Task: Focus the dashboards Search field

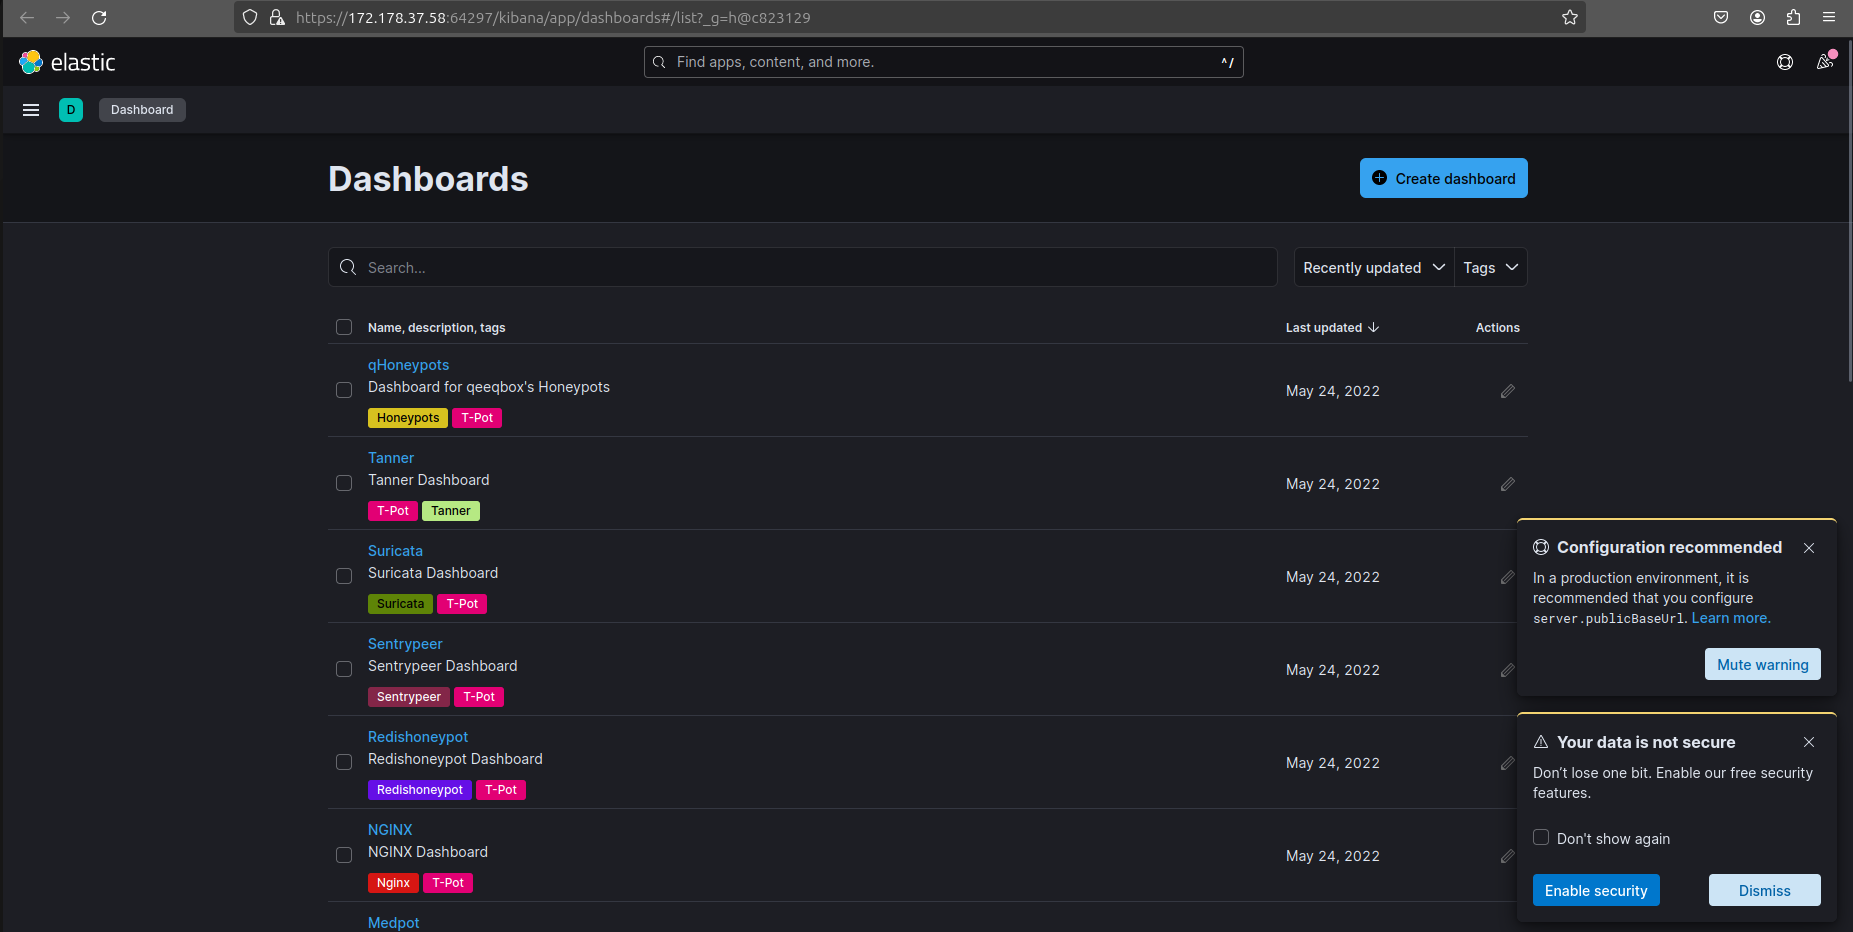Action: coord(803,267)
